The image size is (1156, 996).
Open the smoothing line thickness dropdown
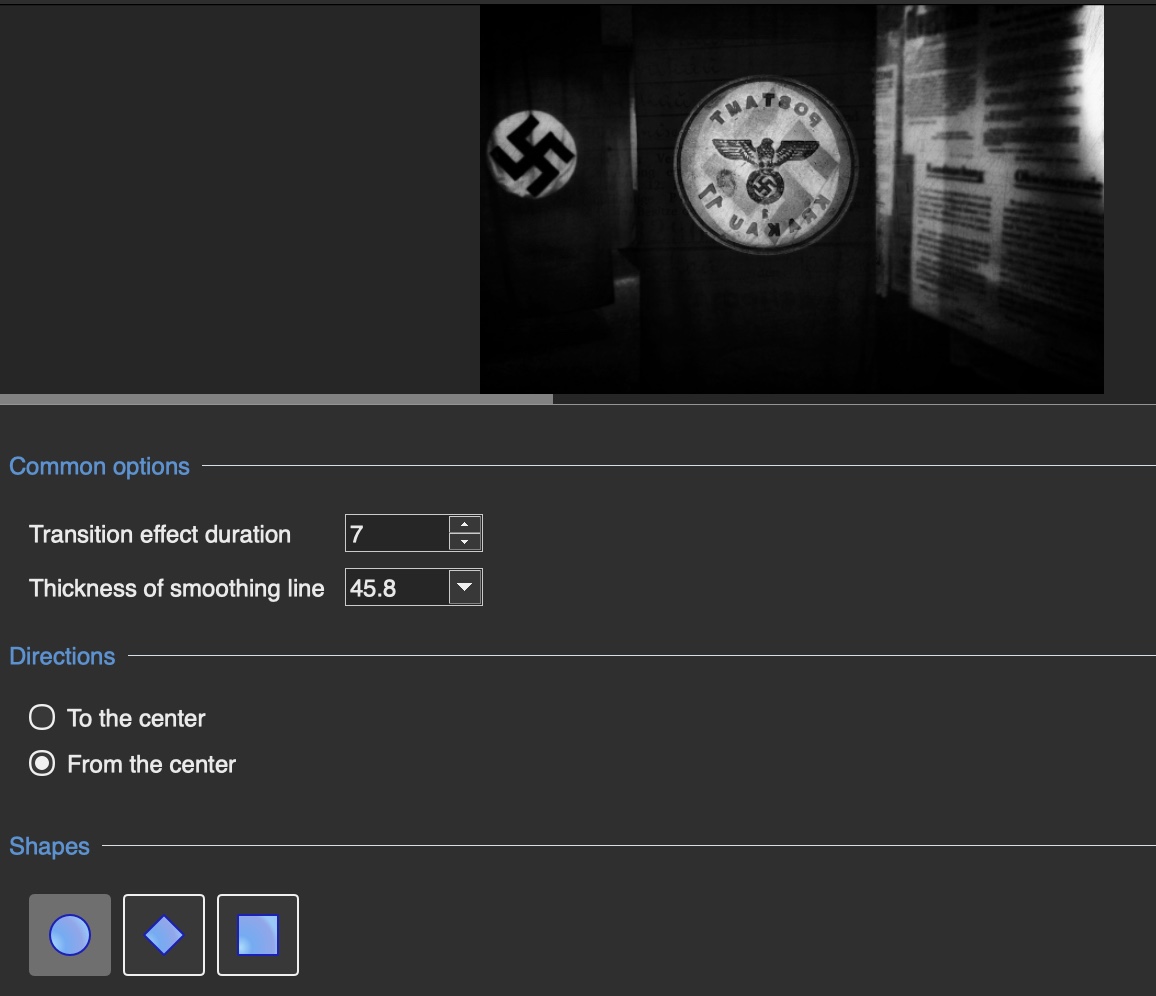pyautogui.click(x=464, y=588)
